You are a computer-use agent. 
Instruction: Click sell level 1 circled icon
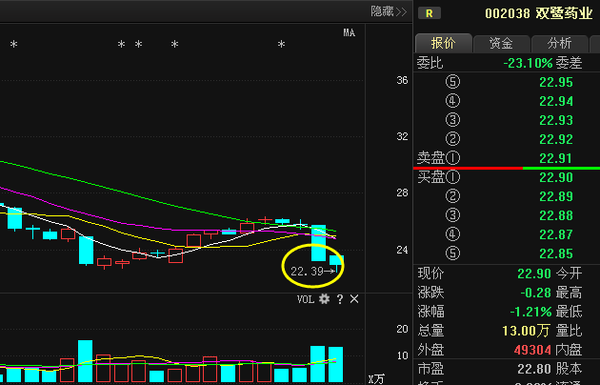(x=453, y=158)
